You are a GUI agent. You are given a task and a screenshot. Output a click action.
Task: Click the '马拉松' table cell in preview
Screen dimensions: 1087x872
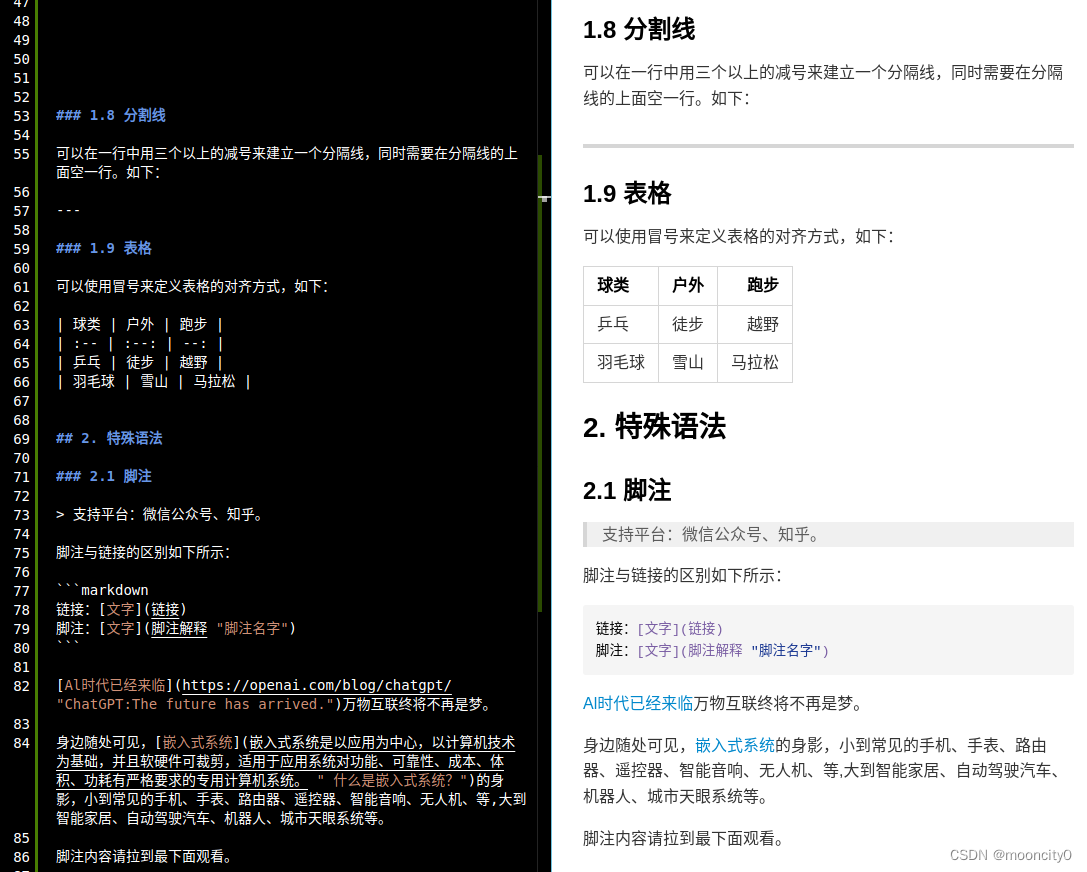point(755,363)
